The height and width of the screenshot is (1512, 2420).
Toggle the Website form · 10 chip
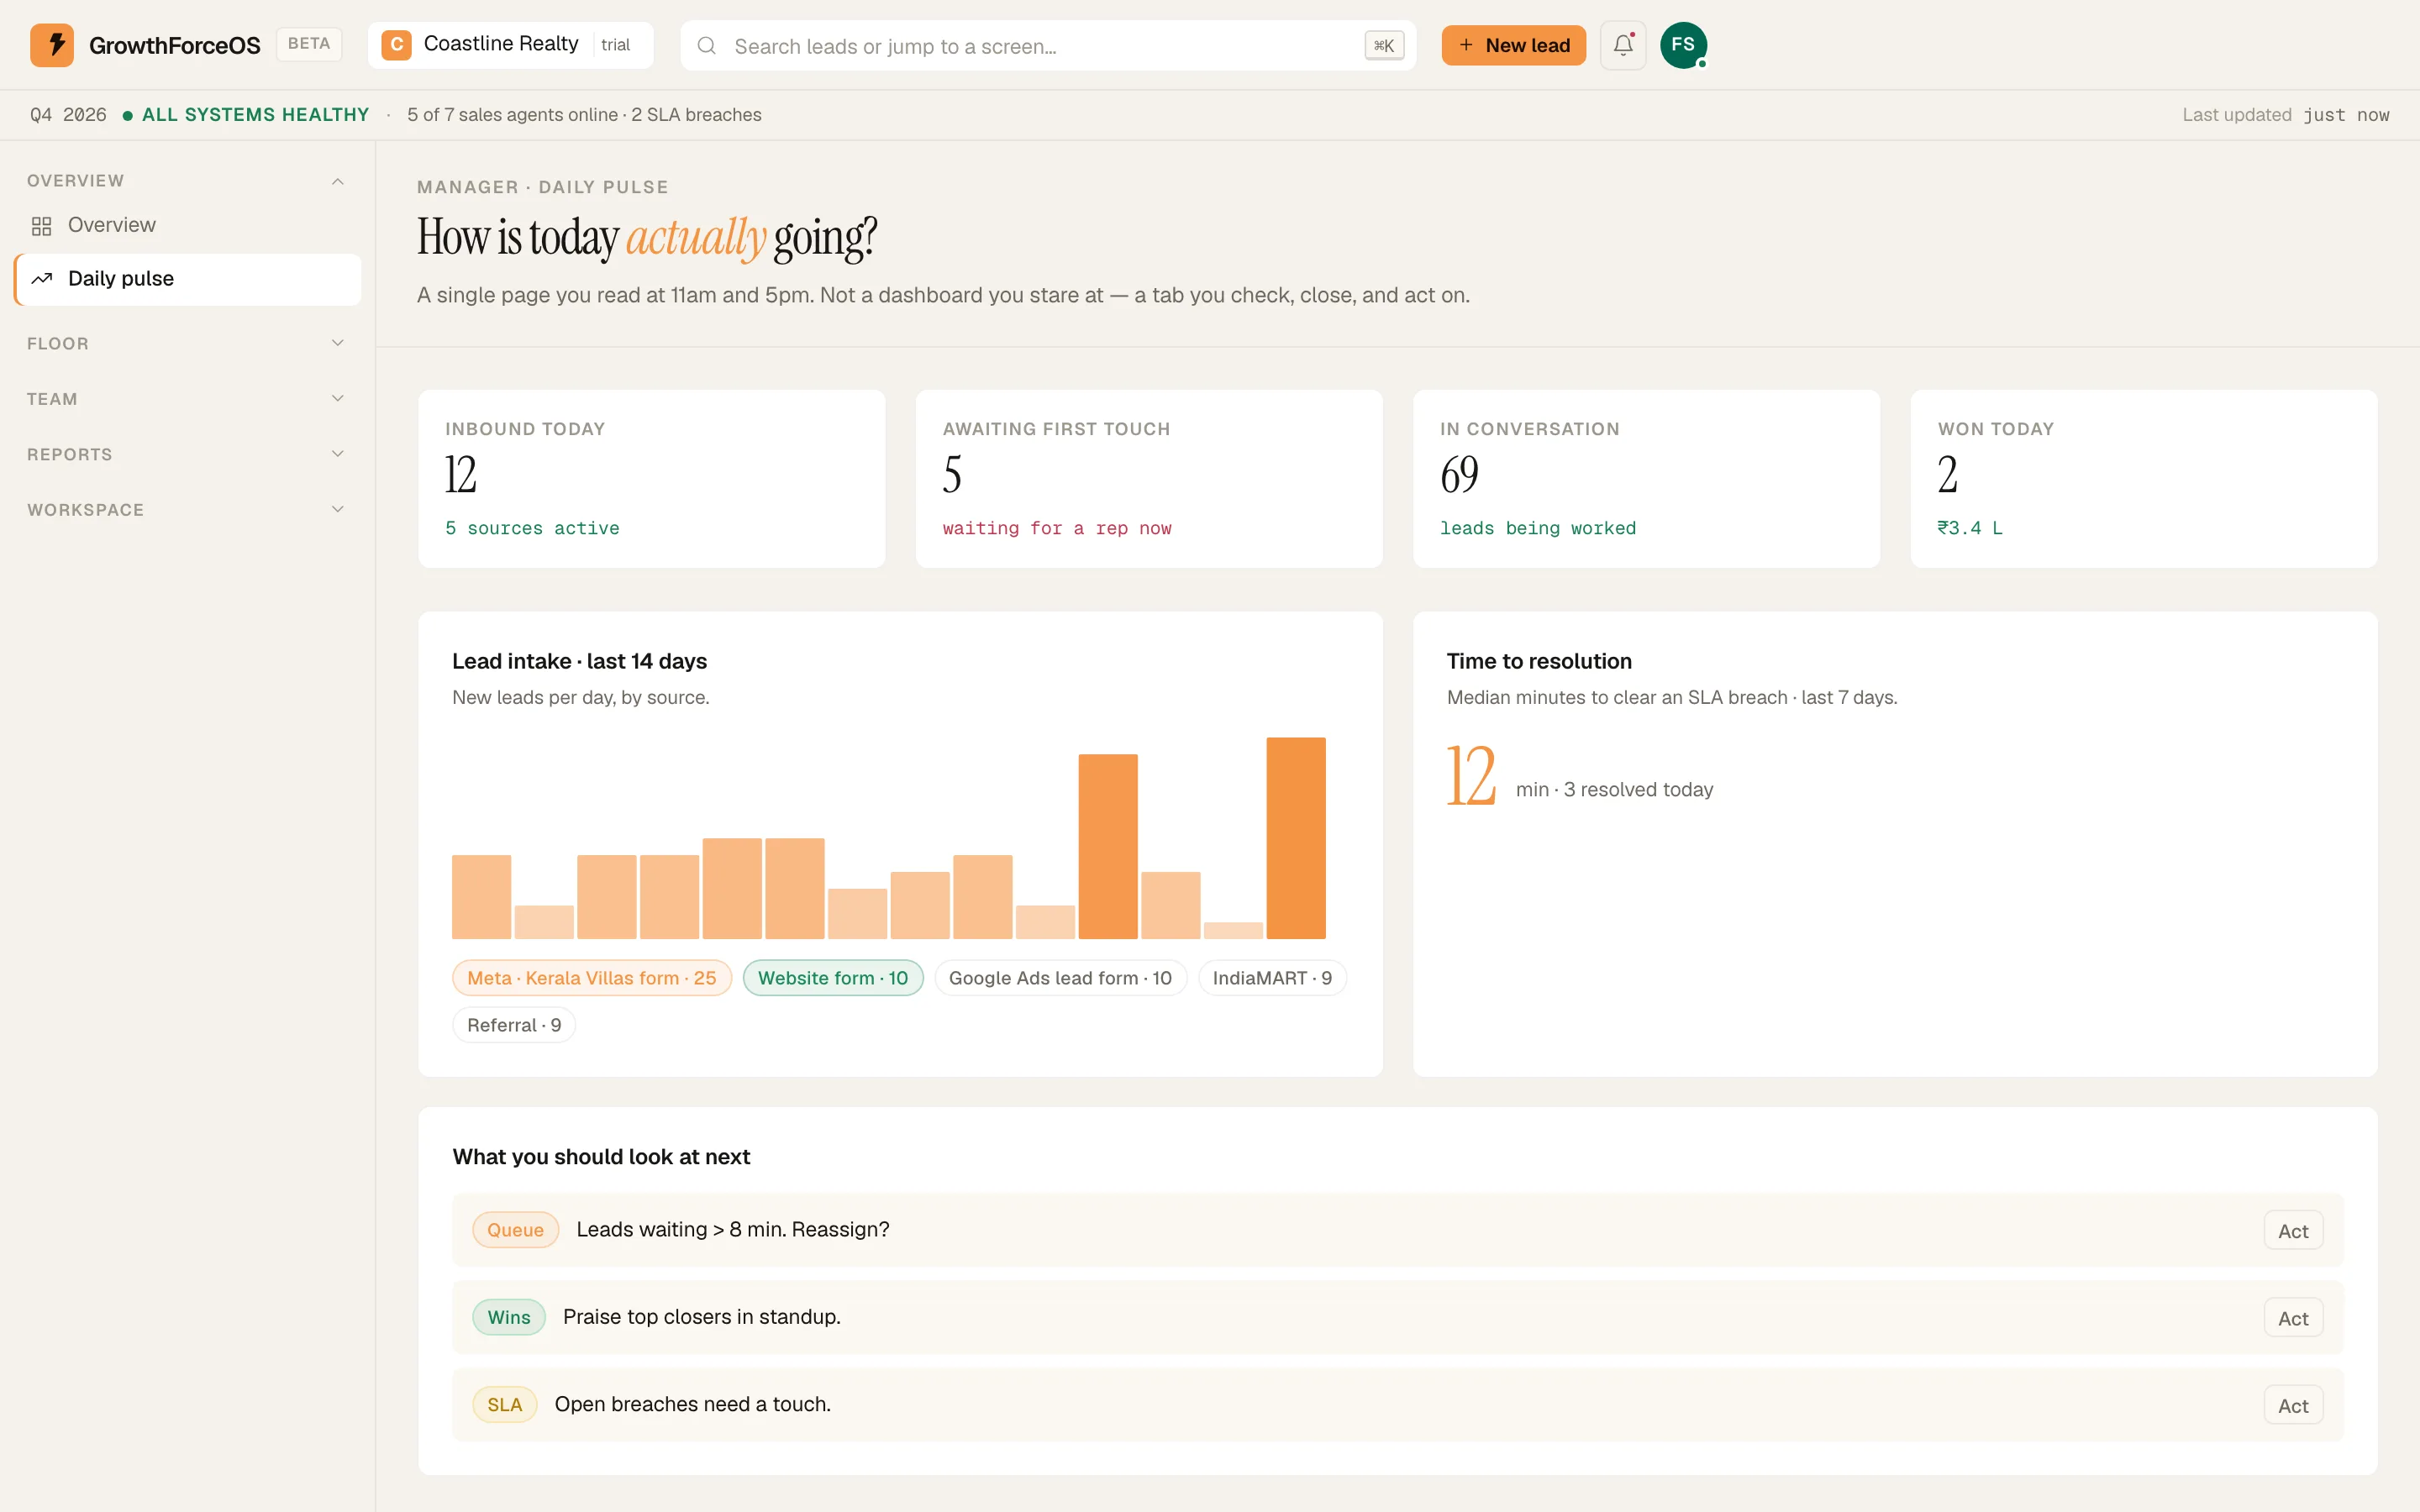pos(833,978)
